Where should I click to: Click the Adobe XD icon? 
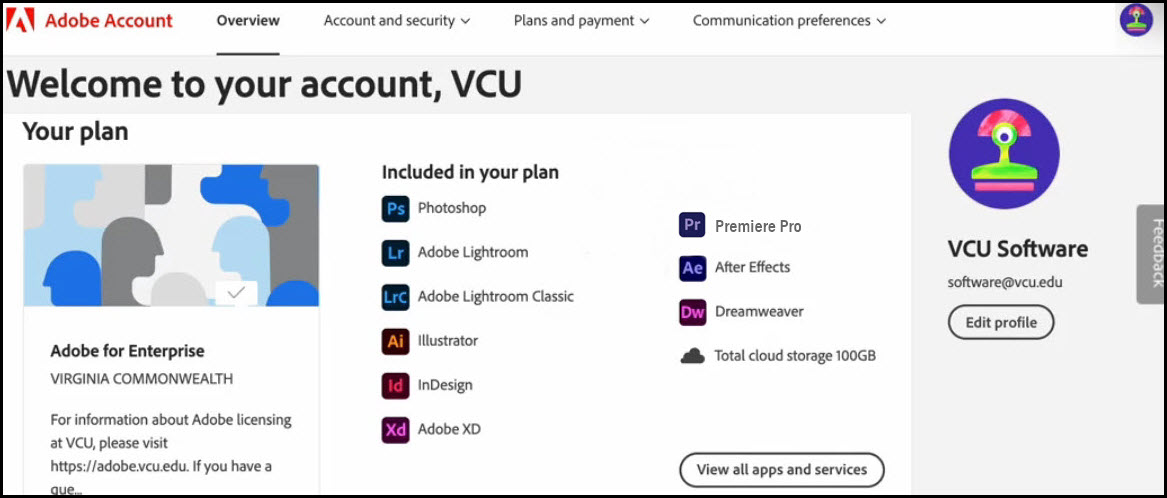[x=395, y=430]
